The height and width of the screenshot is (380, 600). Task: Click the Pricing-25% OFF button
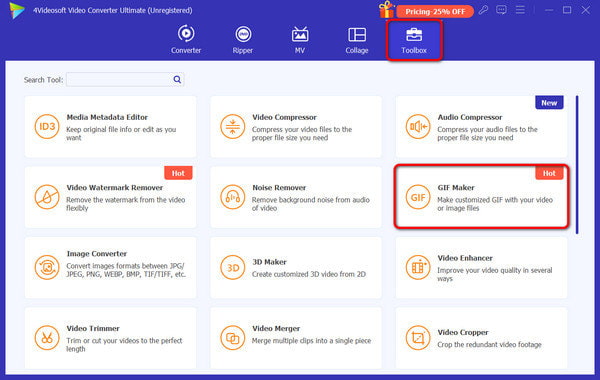[435, 11]
